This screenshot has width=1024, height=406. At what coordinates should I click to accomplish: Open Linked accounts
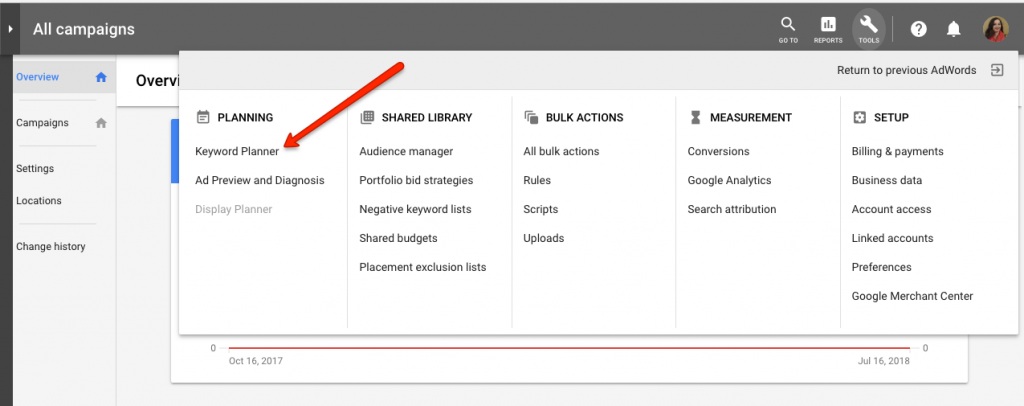892,238
